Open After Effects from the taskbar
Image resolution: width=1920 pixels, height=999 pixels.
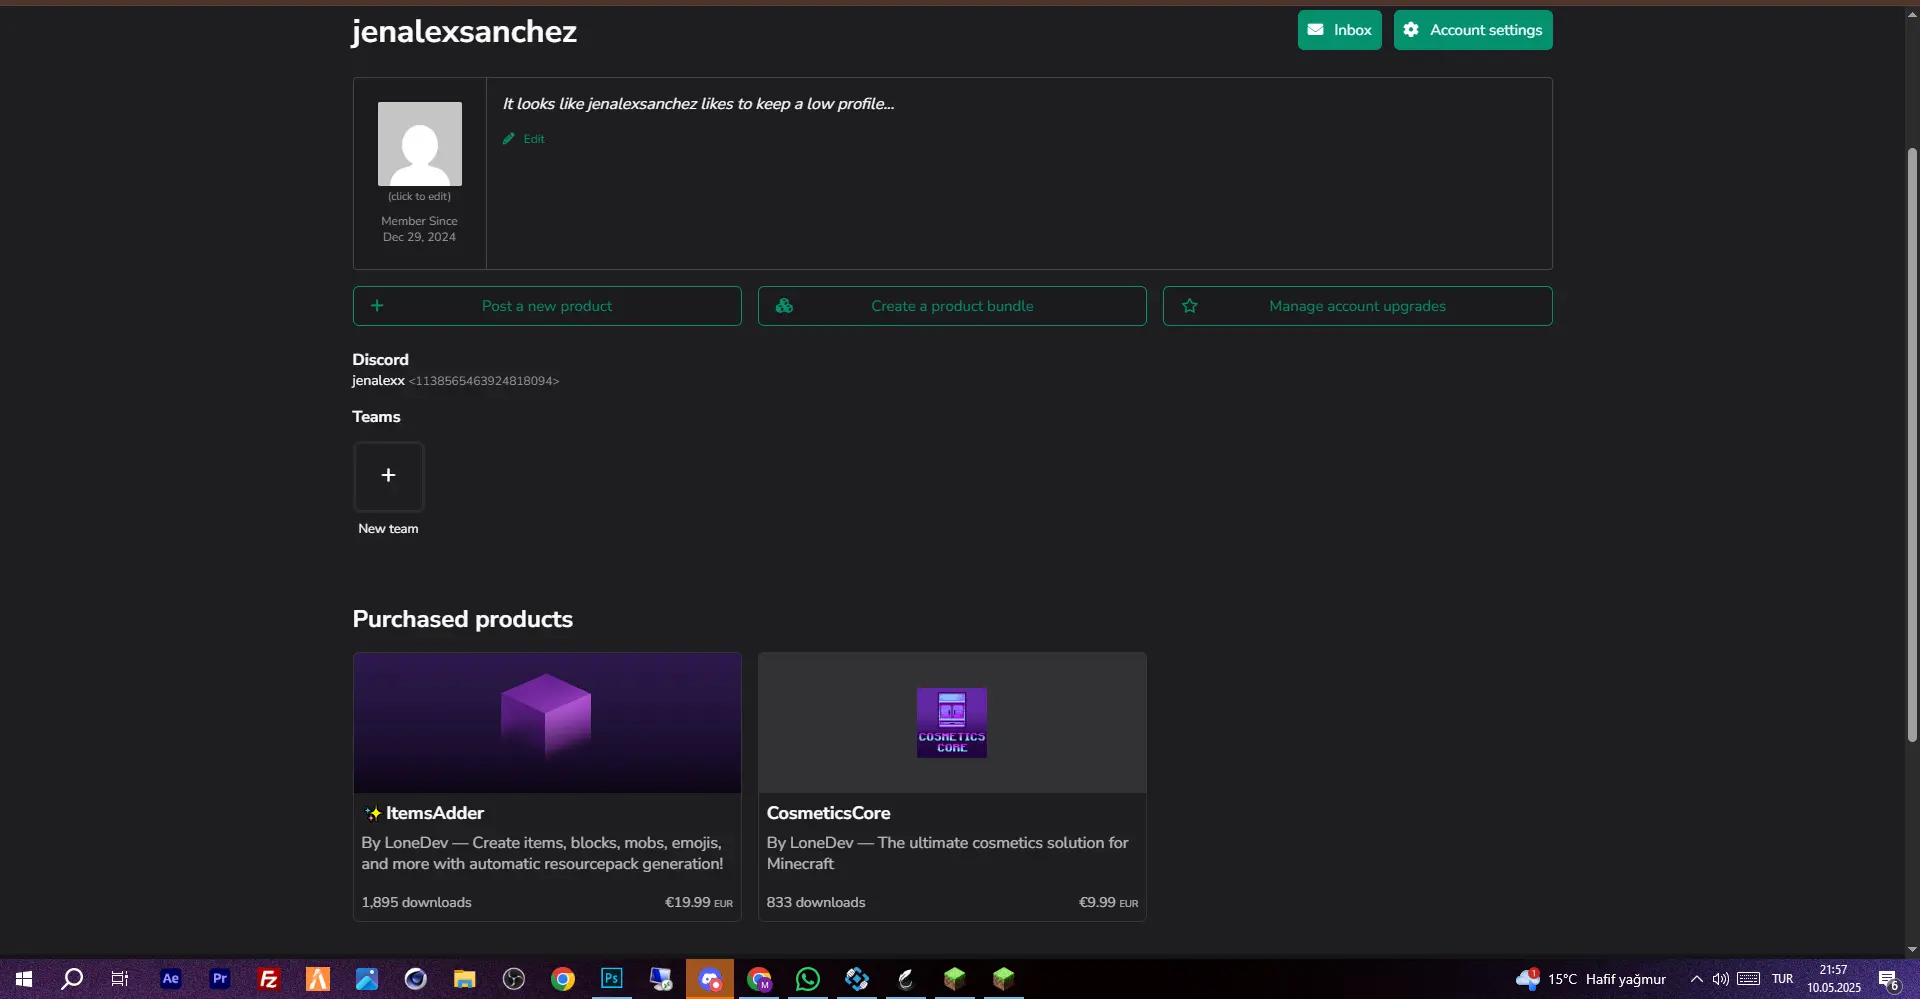click(171, 979)
